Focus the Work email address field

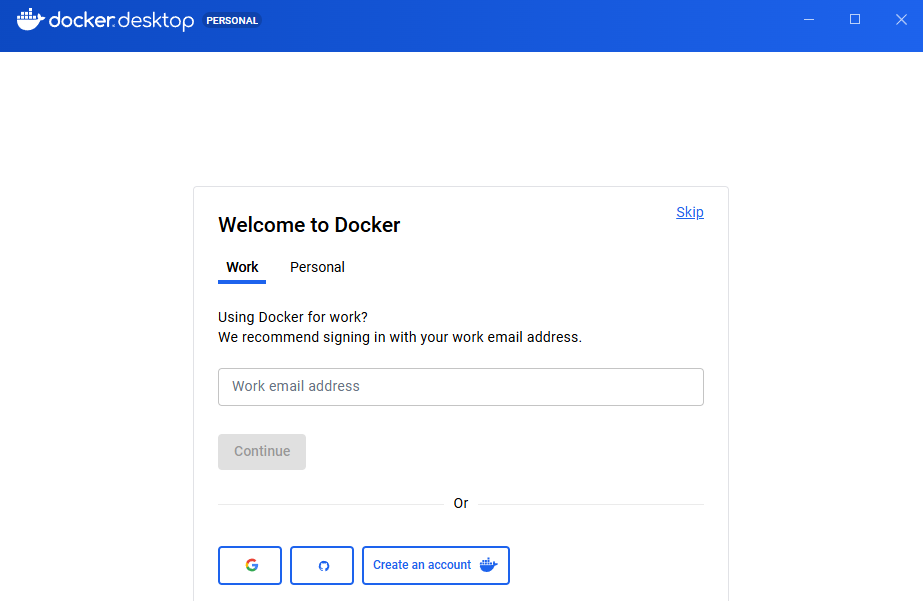pyautogui.click(x=460, y=386)
